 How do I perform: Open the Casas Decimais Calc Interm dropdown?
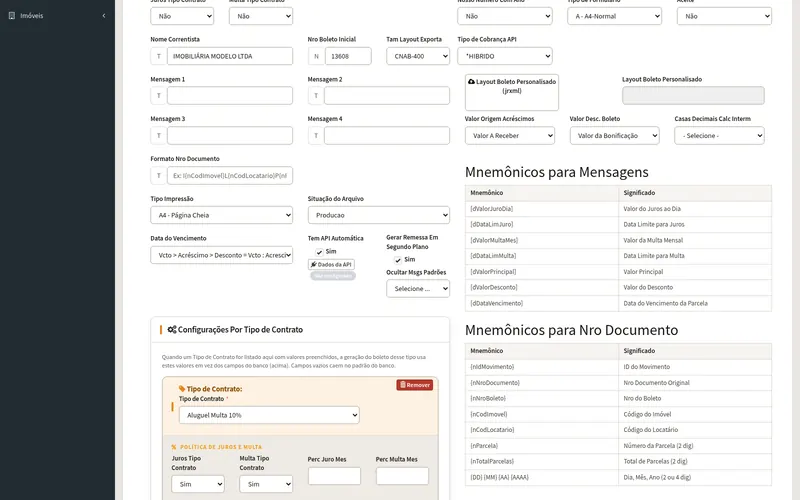(x=719, y=136)
